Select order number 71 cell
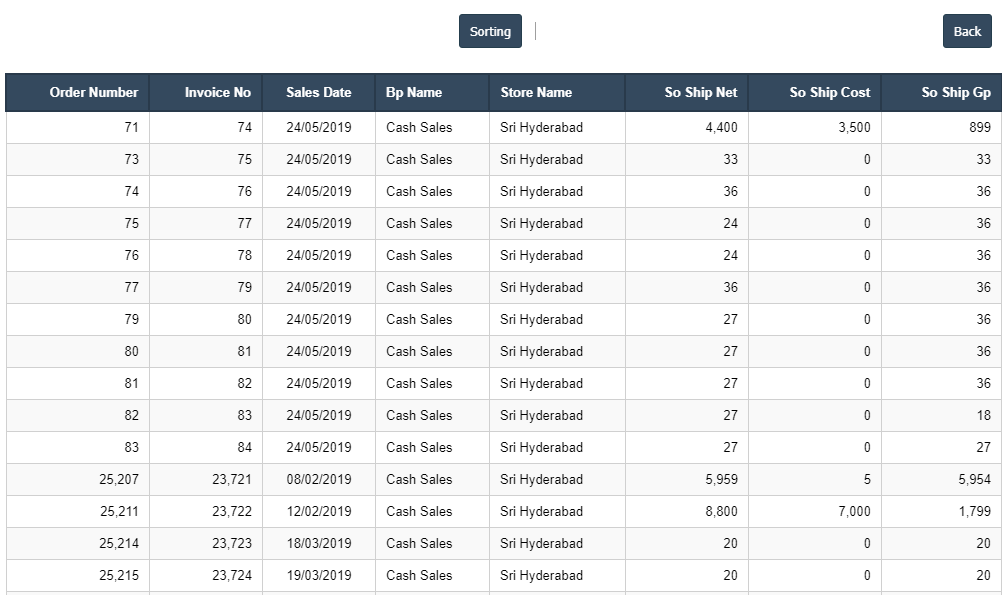This screenshot has height=595, width=1006. coord(131,127)
